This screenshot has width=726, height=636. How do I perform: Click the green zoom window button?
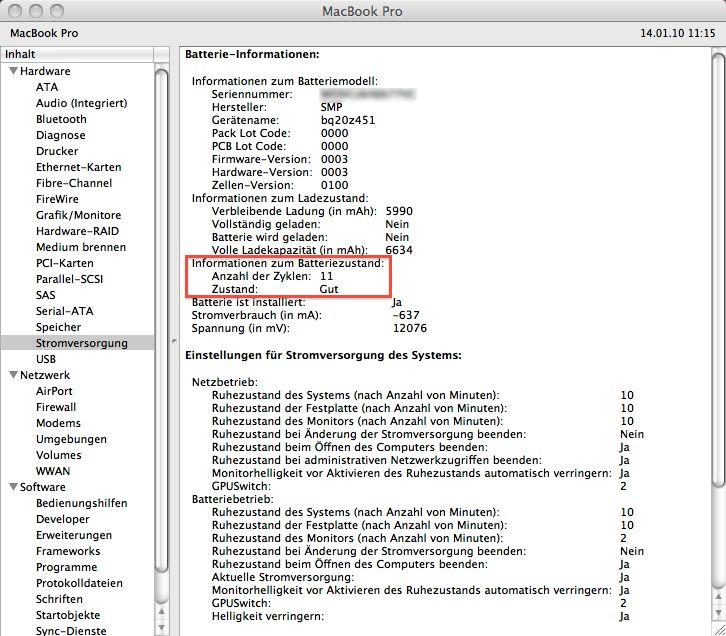coord(57,11)
